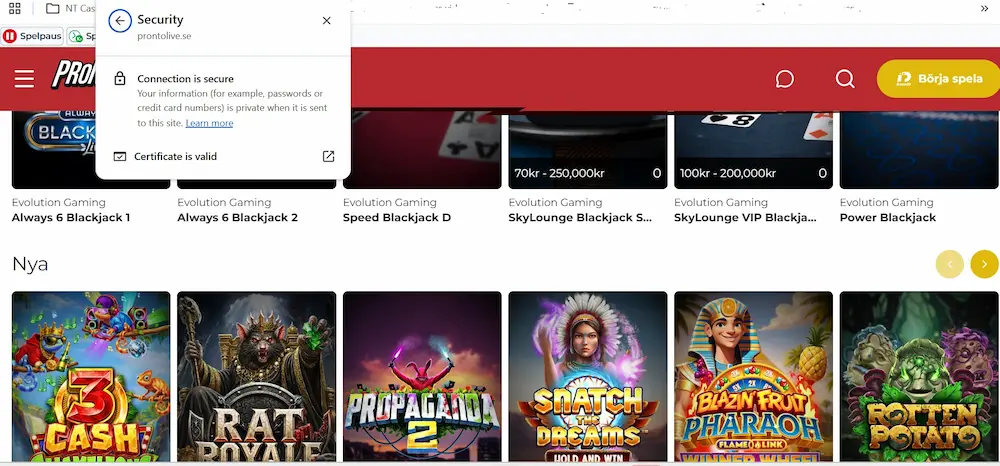This screenshot has width=1000, height=466.
Task: Select the 100kr - 200,000kr blackjack thumbnail
Action: pyautogui.click(x=753, y=150)
